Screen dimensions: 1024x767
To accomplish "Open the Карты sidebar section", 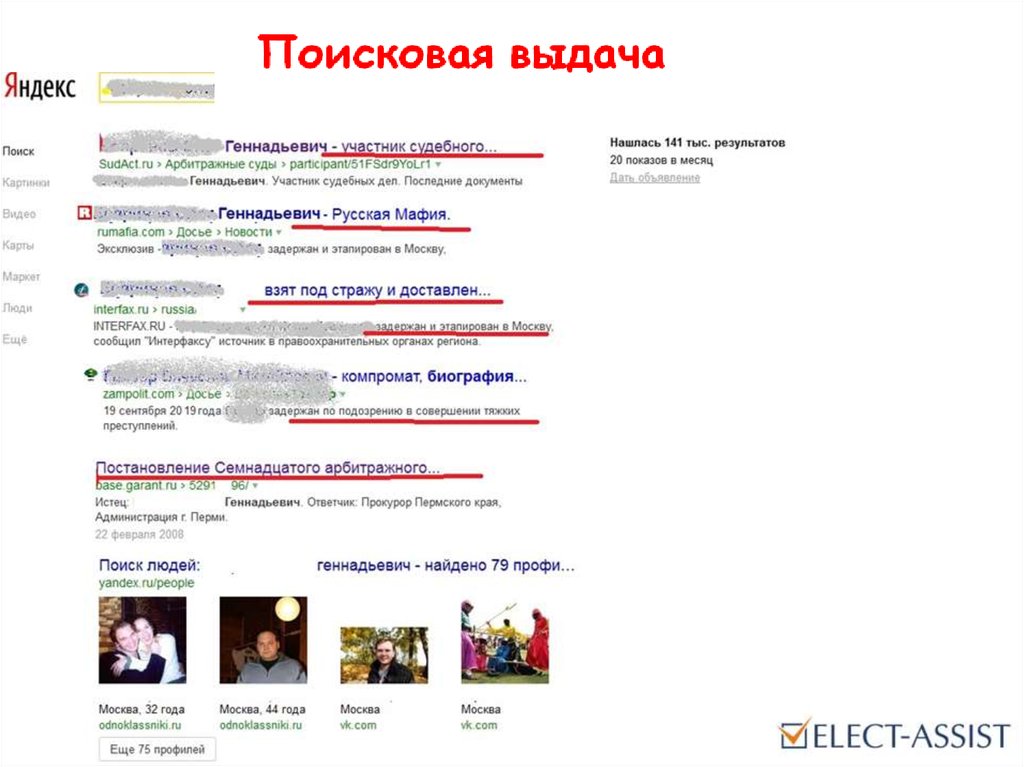I will (x=18, y=246).
